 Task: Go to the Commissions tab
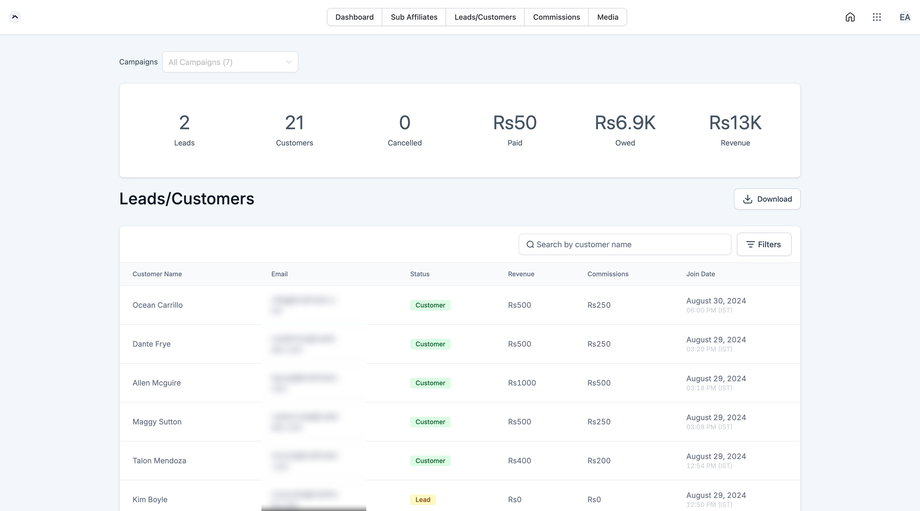(x=556, y=17)
